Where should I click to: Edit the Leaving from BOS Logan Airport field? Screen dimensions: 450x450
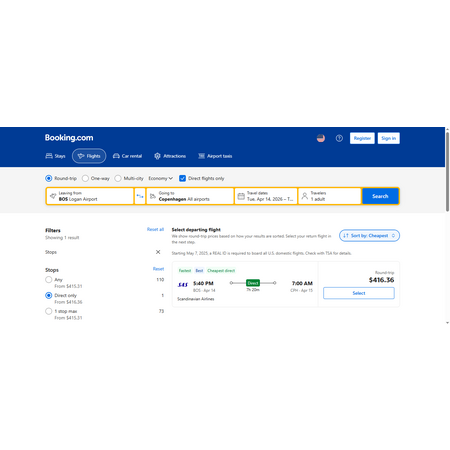click(x=90, y=196)
